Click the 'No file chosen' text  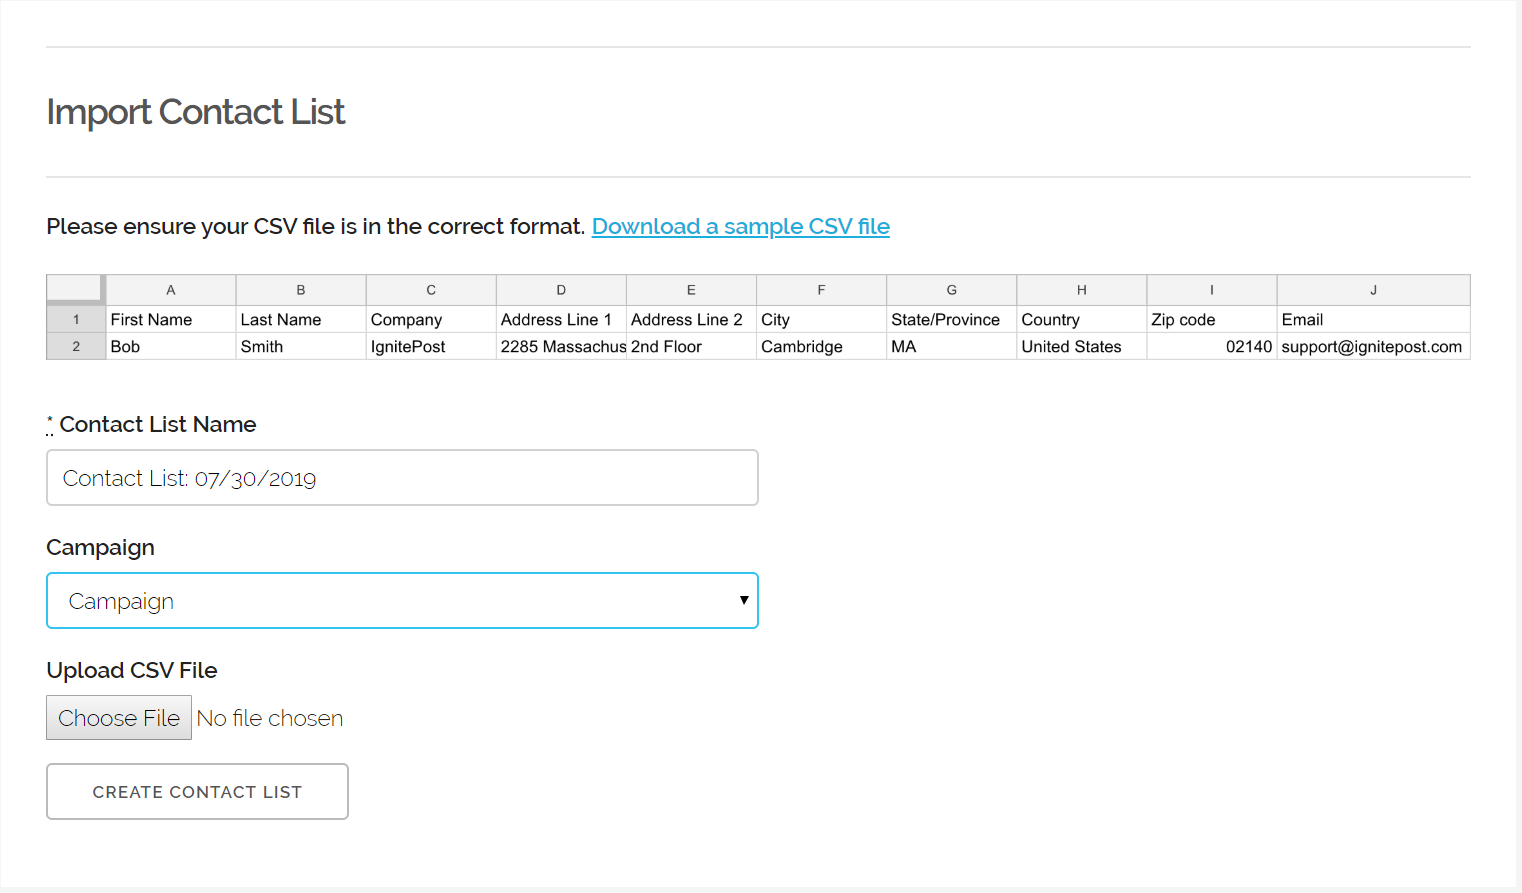pyautogui.click(x=270, y=718)
